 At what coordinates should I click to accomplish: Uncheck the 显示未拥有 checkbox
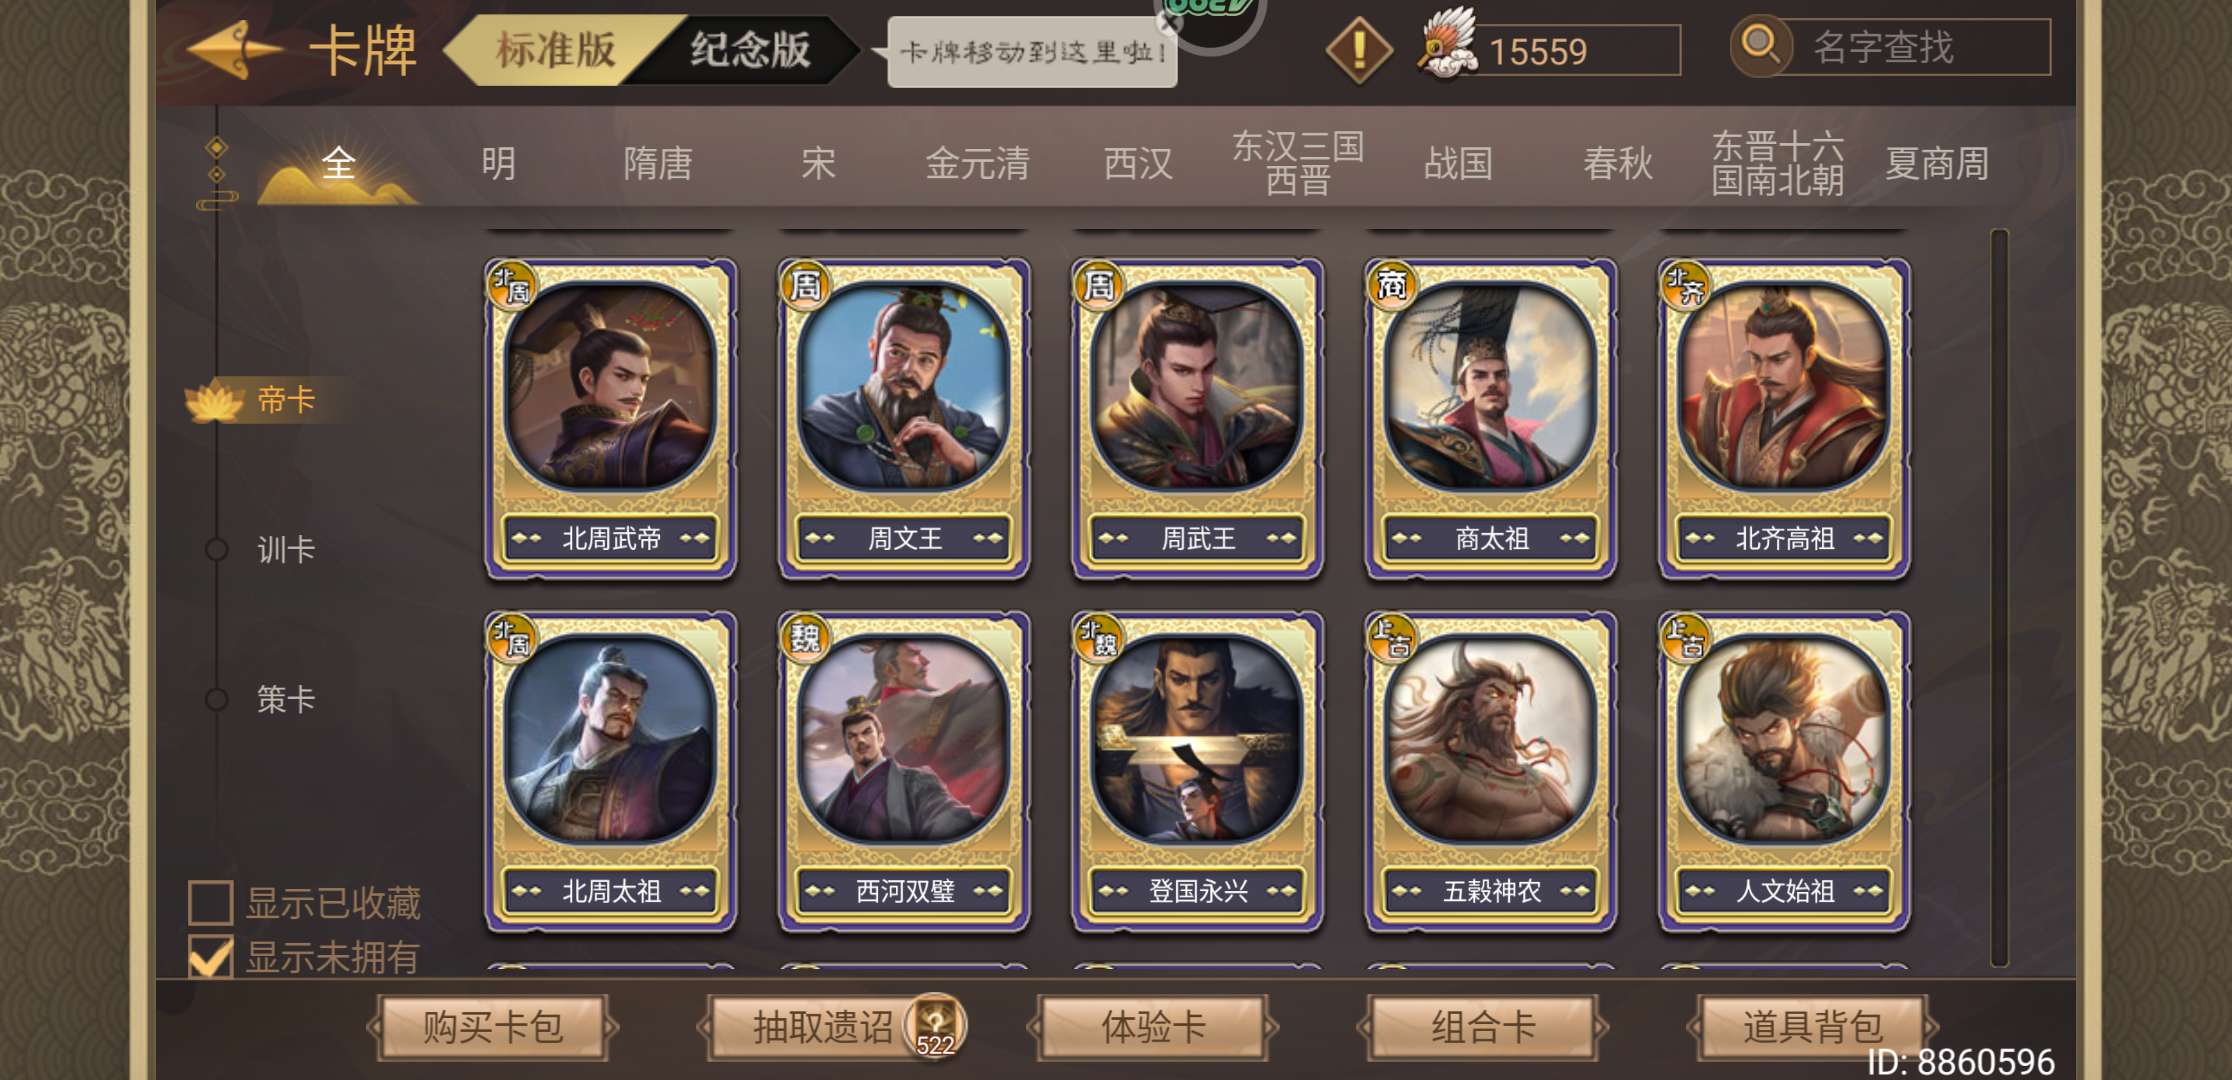coord(211,956)
